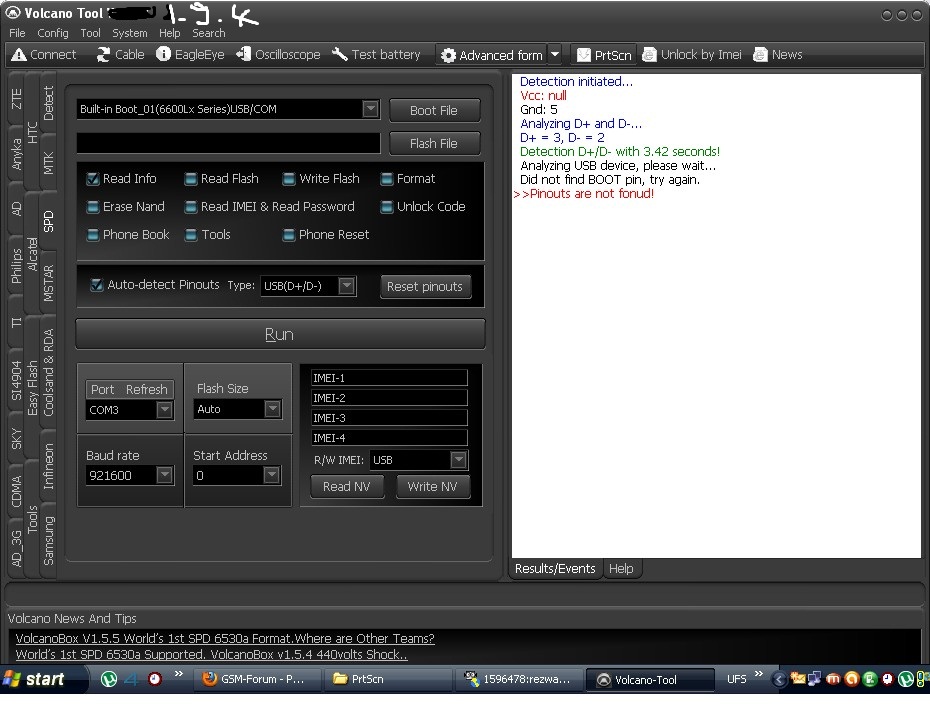Toggle the Write Flash checkbox
Viewport: 930px width, 710px height.
click(x=289, y=179)
